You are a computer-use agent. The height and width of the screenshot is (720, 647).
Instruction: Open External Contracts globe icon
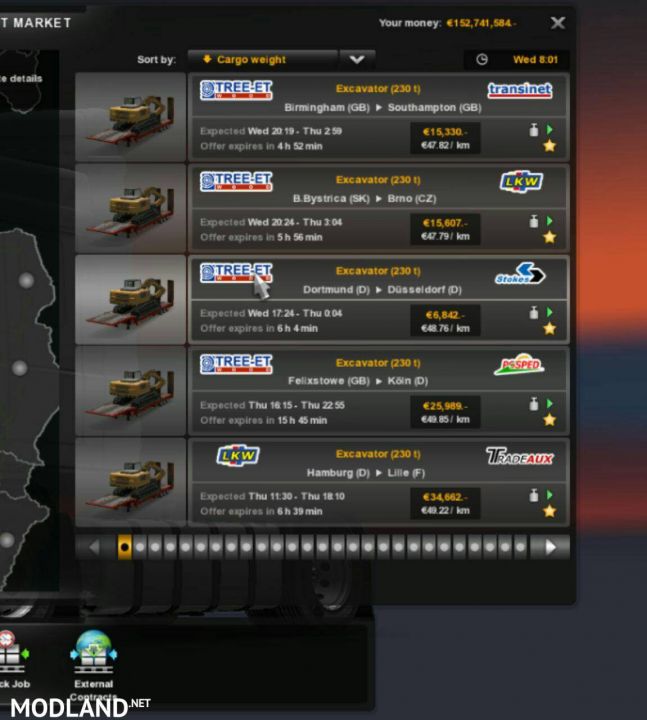tap(94, 652)
